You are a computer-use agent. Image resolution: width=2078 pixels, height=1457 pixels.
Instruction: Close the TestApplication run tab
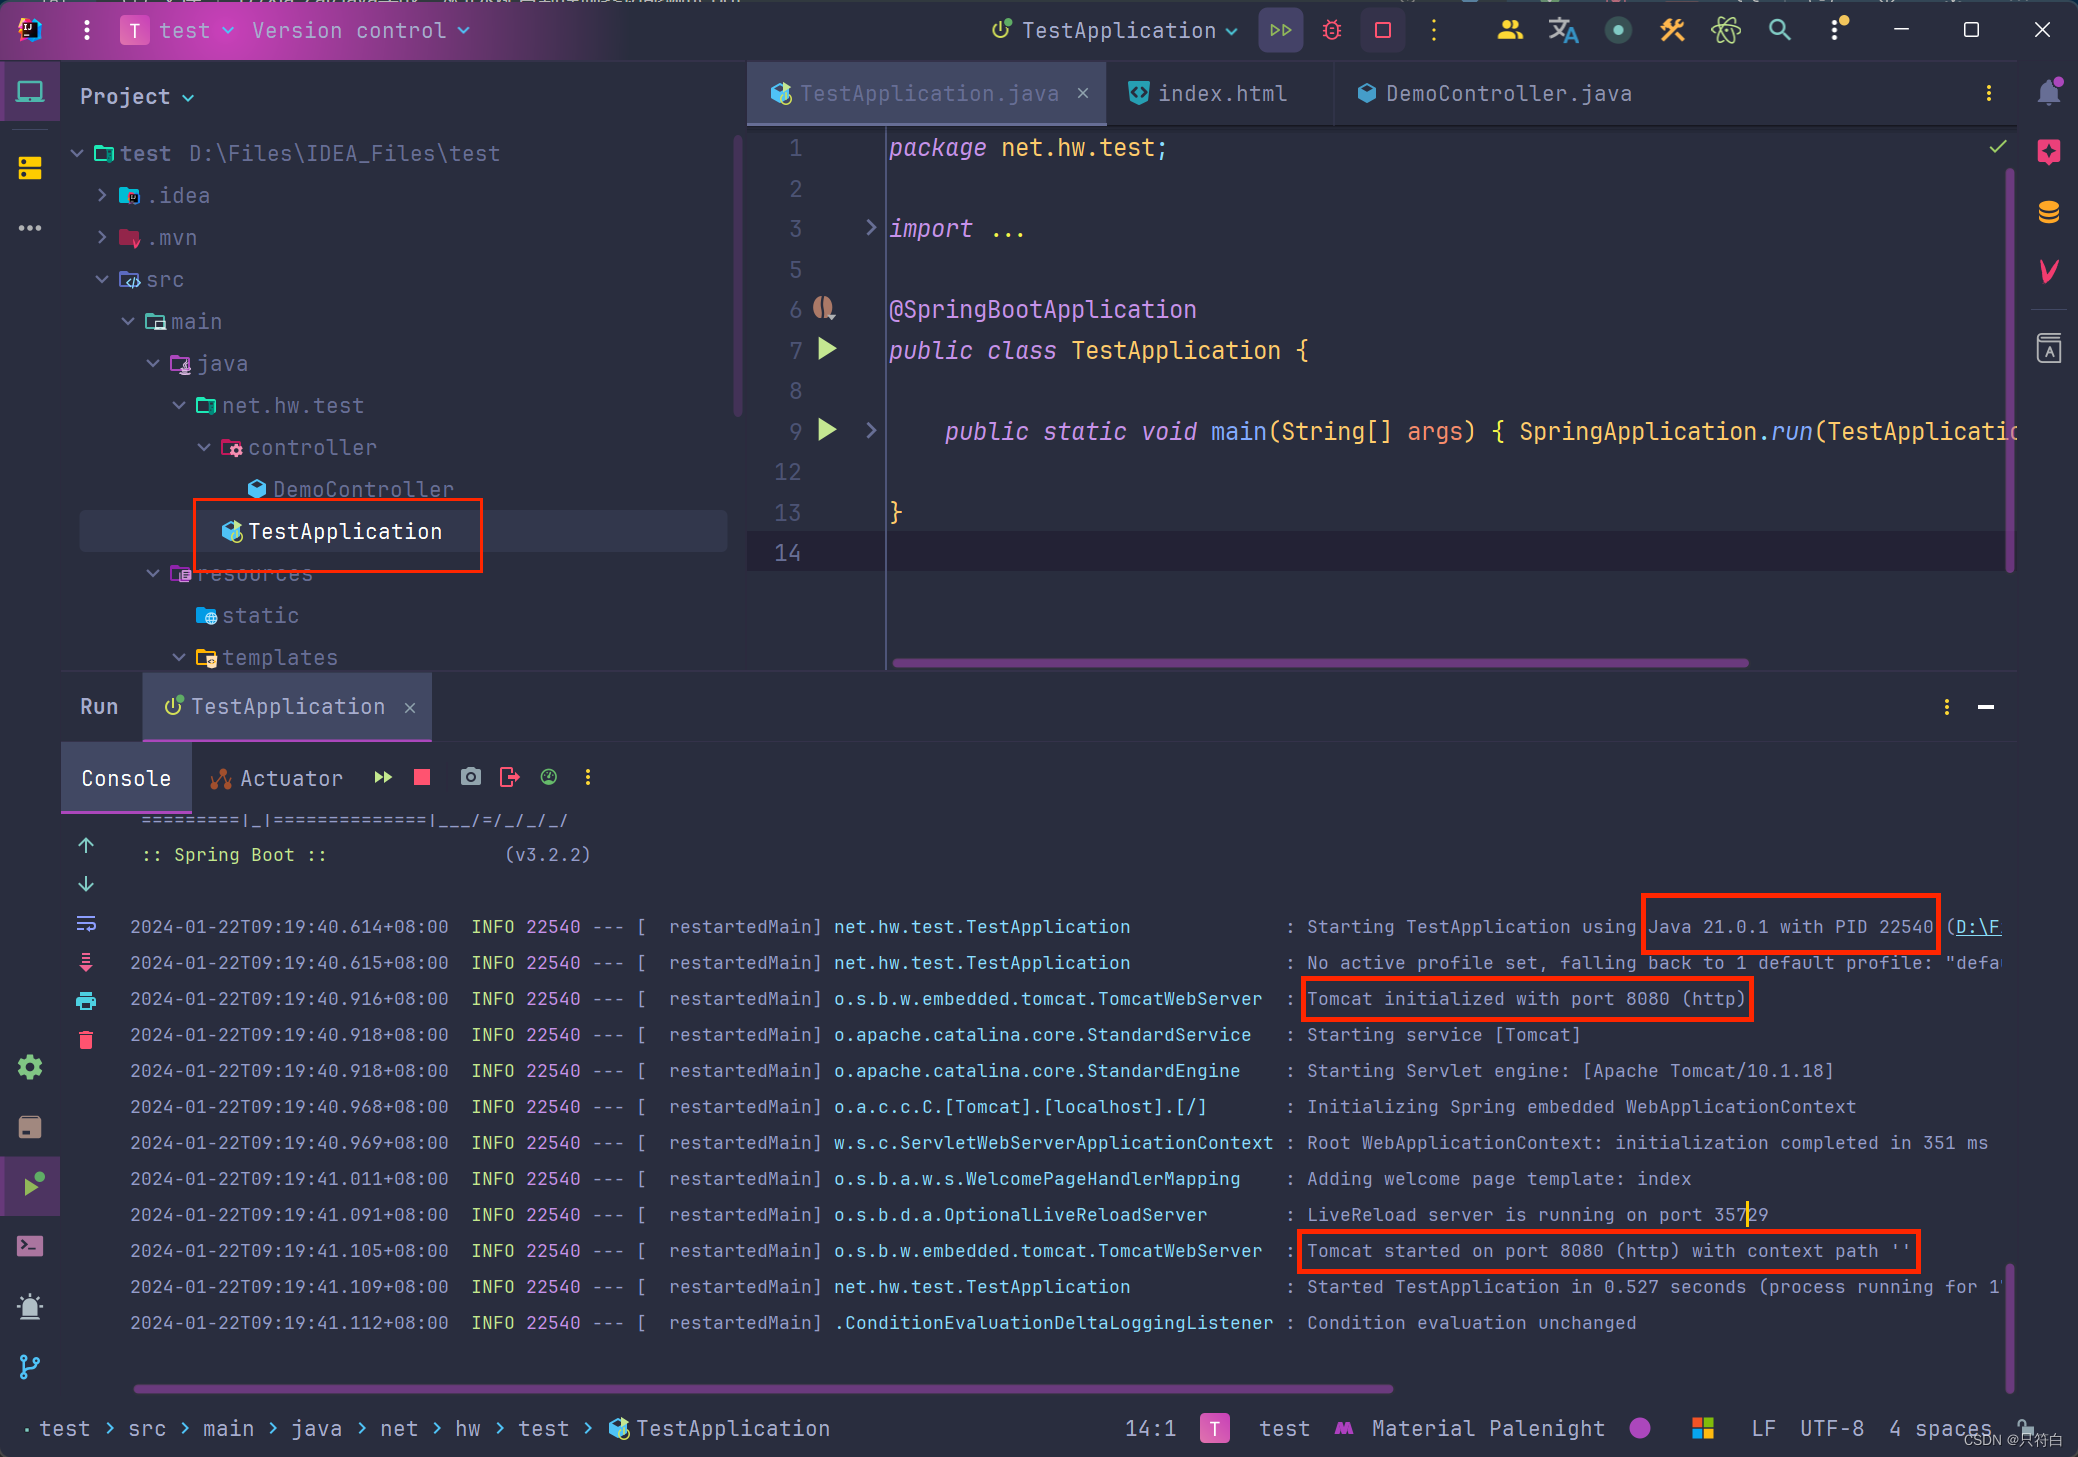point(410,707)
